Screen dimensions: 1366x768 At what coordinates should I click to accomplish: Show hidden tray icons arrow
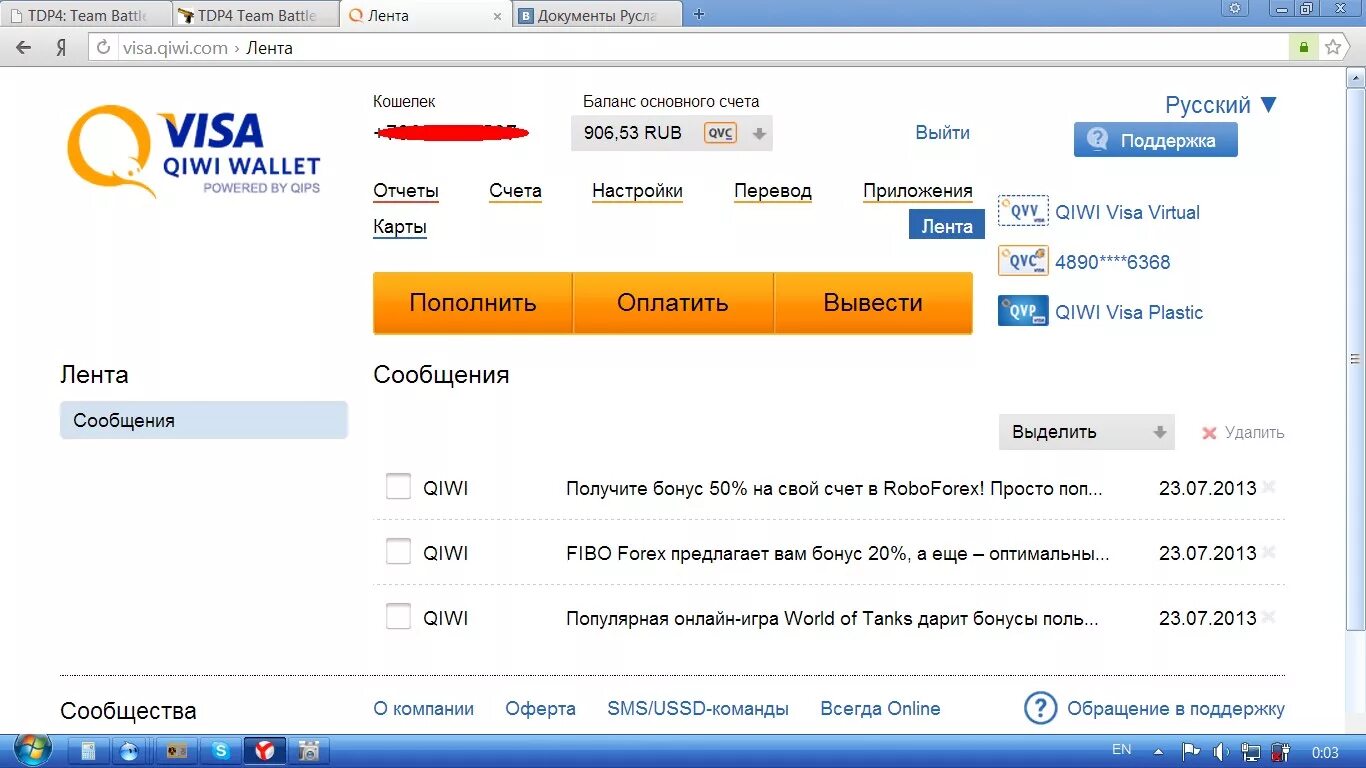(1158, 751)
